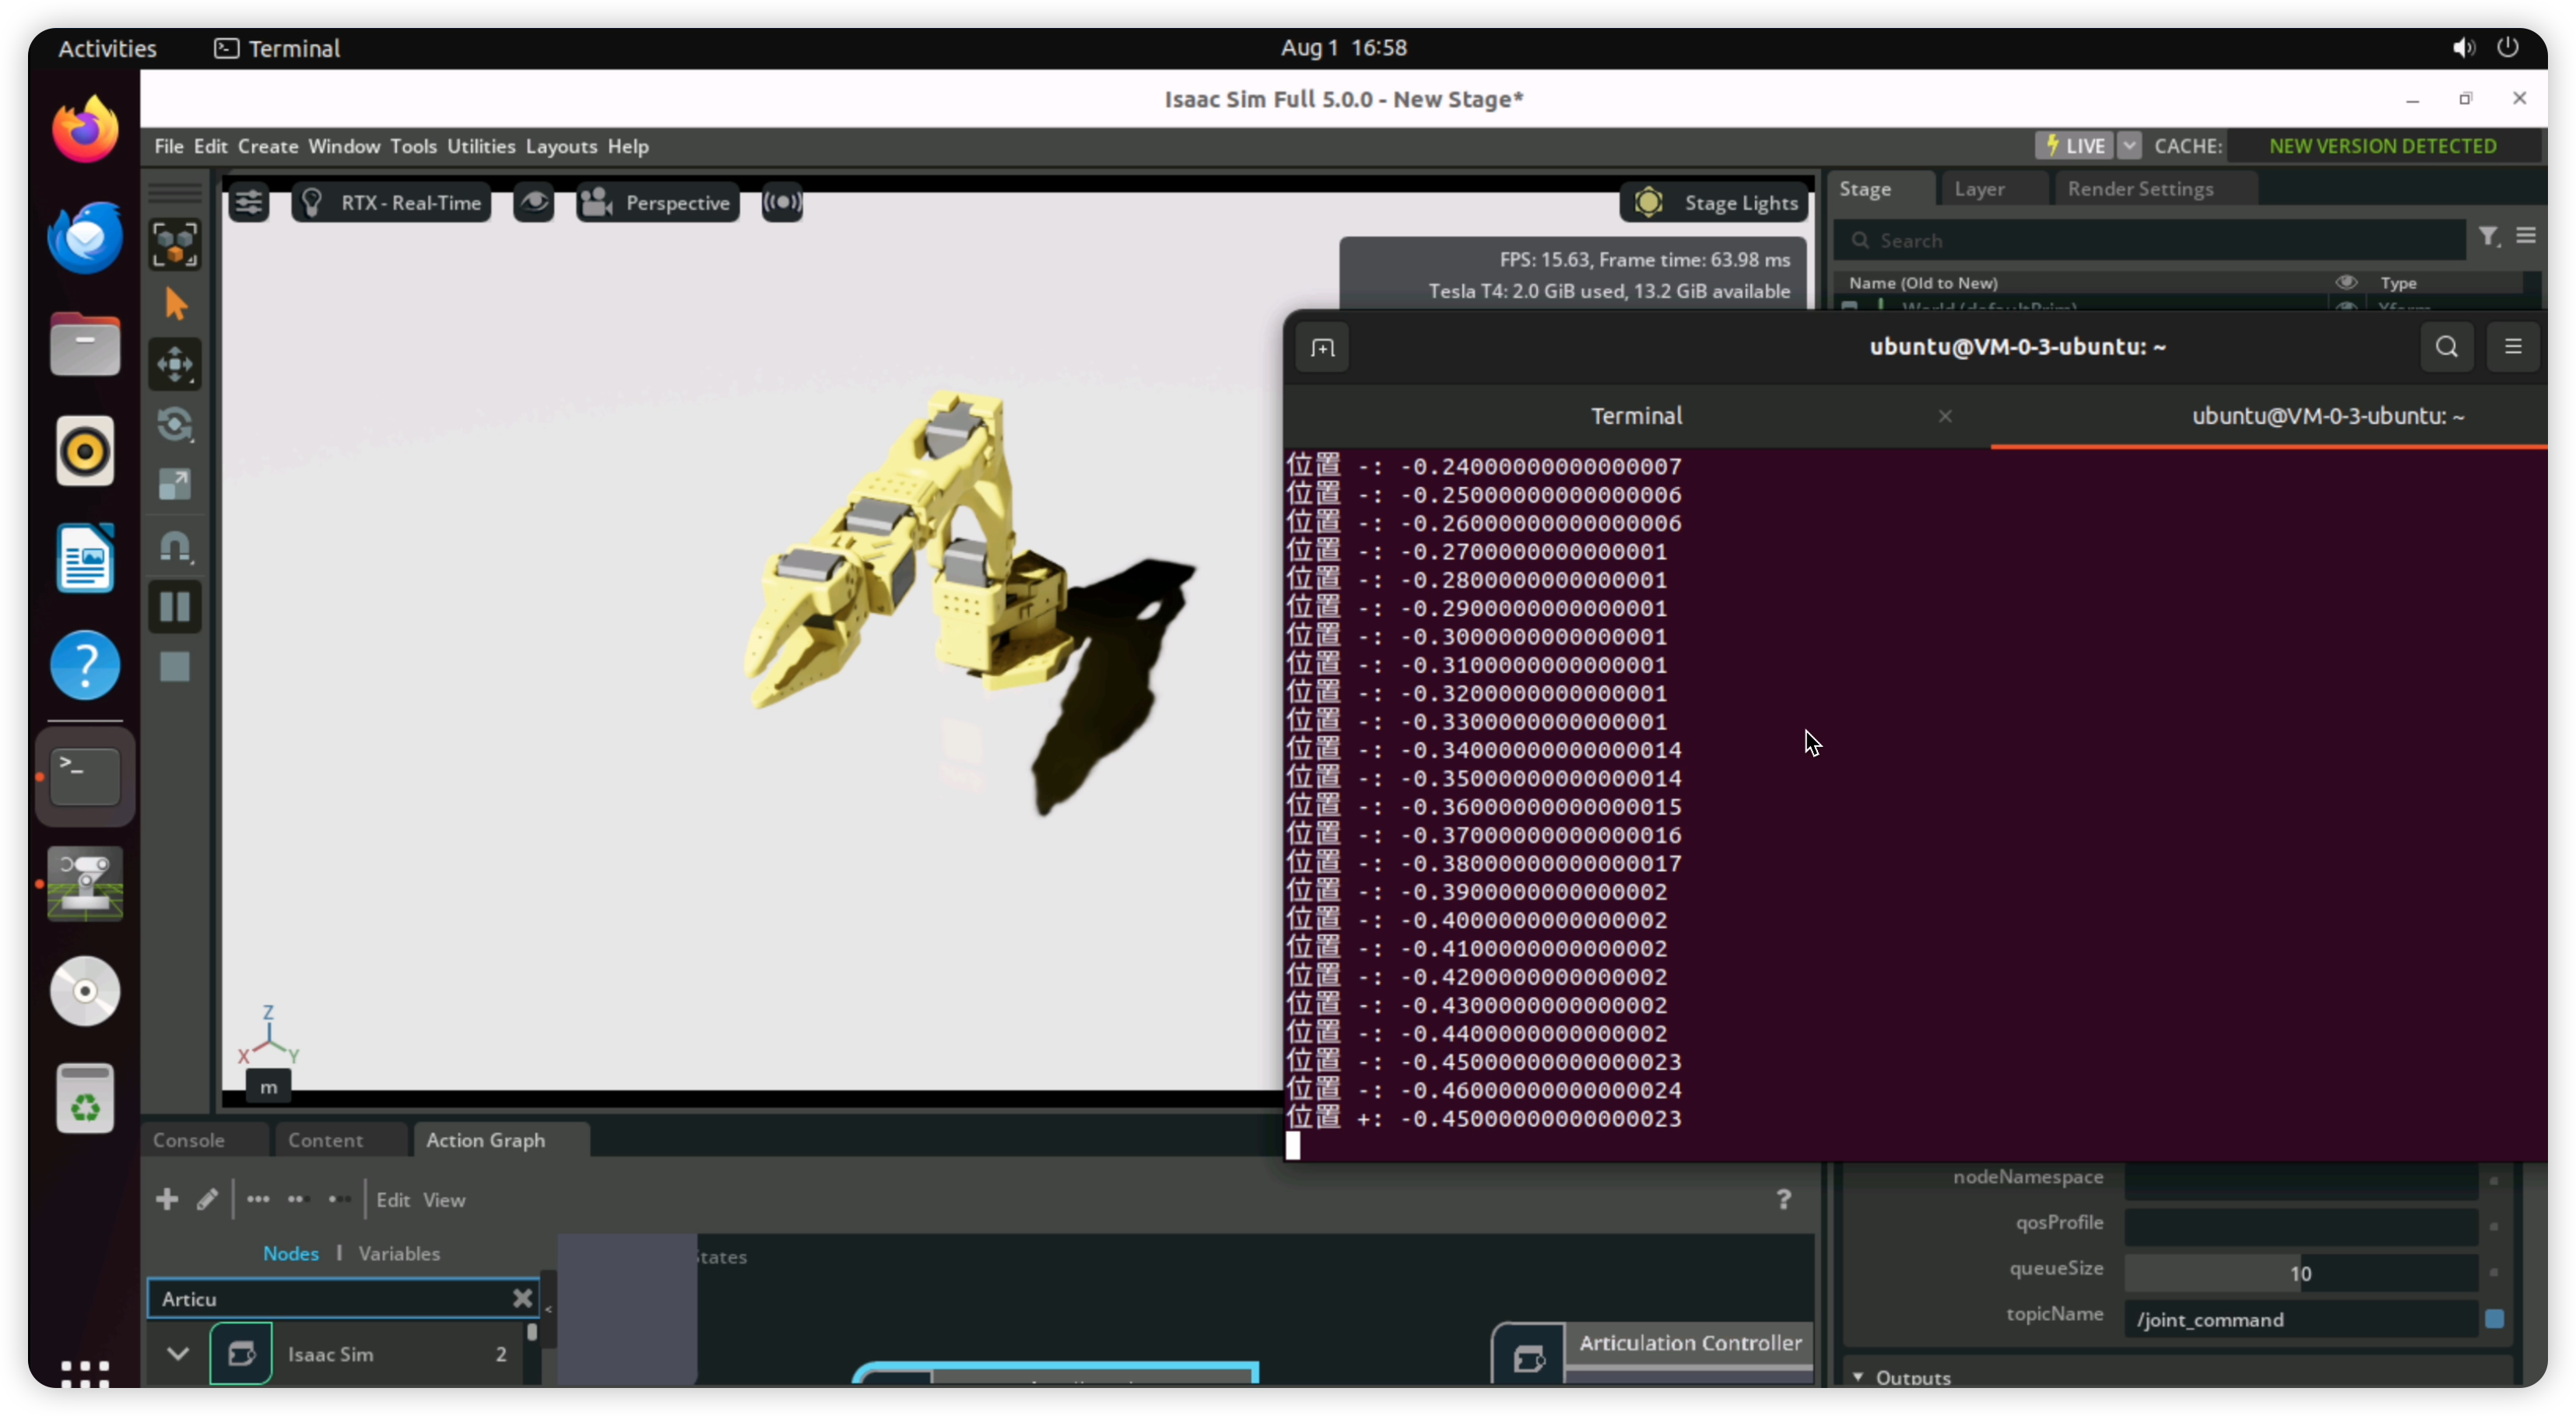Screen dimensions: 2576x1416
Task: Open the Utilities menu
Action: [481, 146]
